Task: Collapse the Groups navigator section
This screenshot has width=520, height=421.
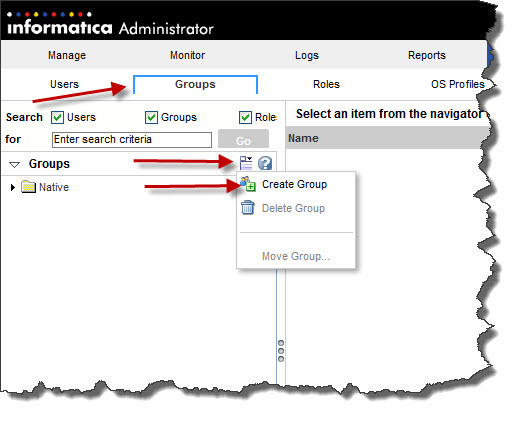Action: coord(14,164)
